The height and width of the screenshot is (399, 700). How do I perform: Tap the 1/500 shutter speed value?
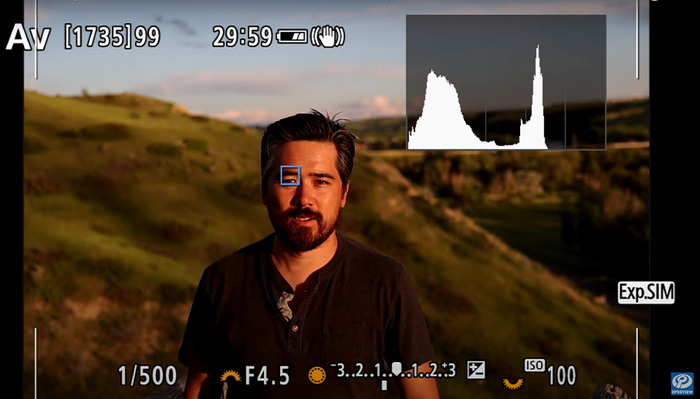click(147, 376)
